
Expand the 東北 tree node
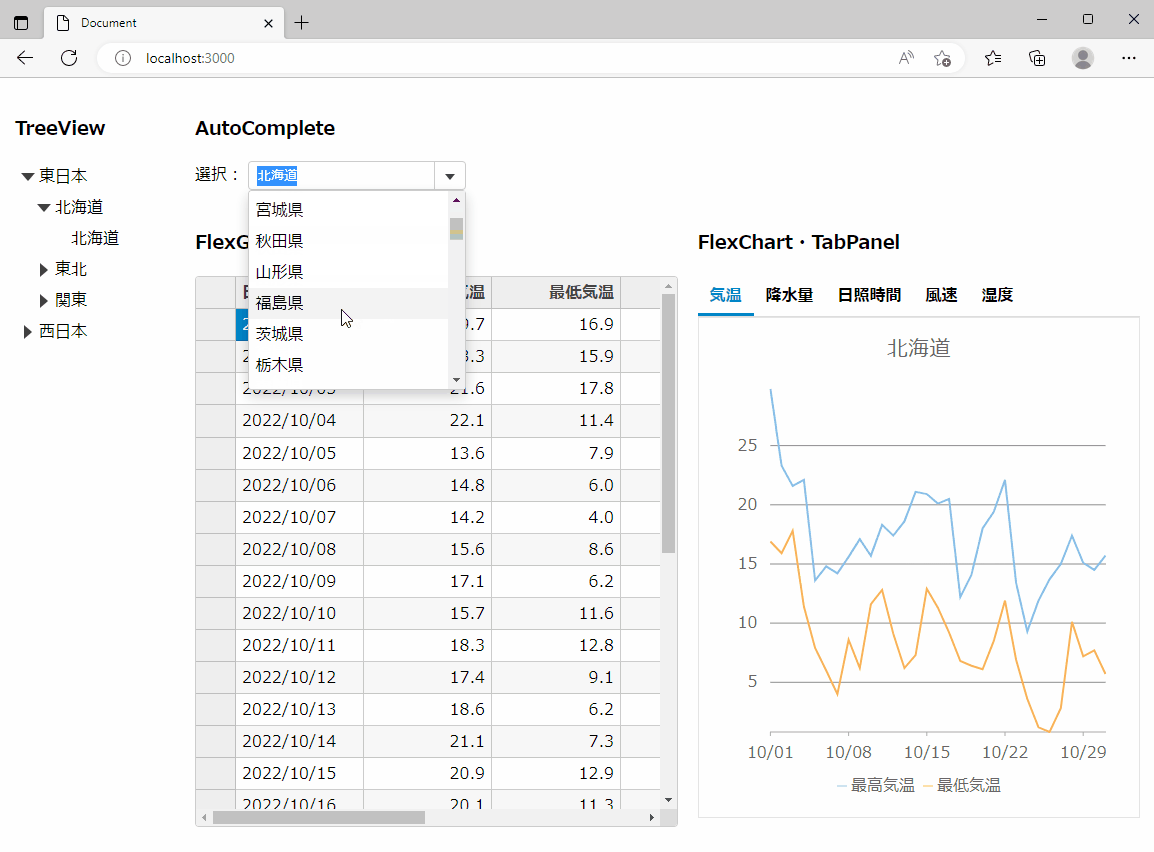click(44, 270)
